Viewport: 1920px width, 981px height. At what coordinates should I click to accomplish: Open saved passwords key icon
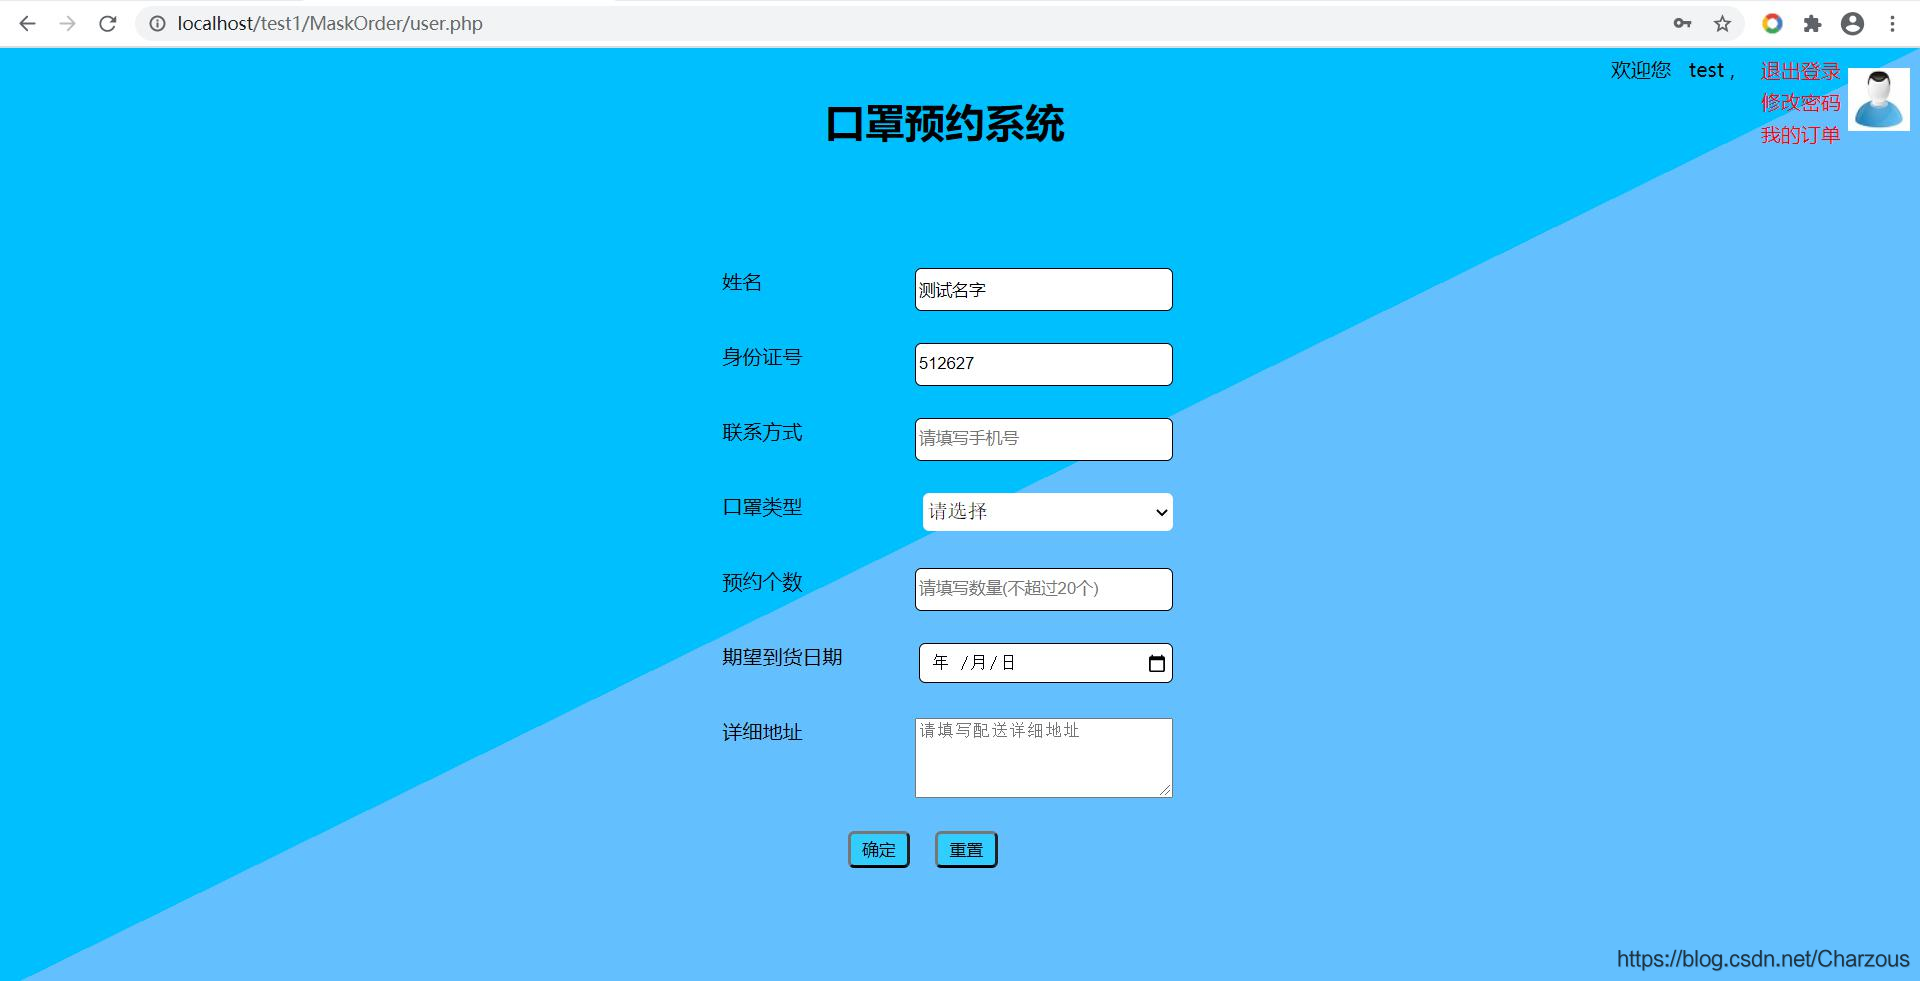[1683, 24]
